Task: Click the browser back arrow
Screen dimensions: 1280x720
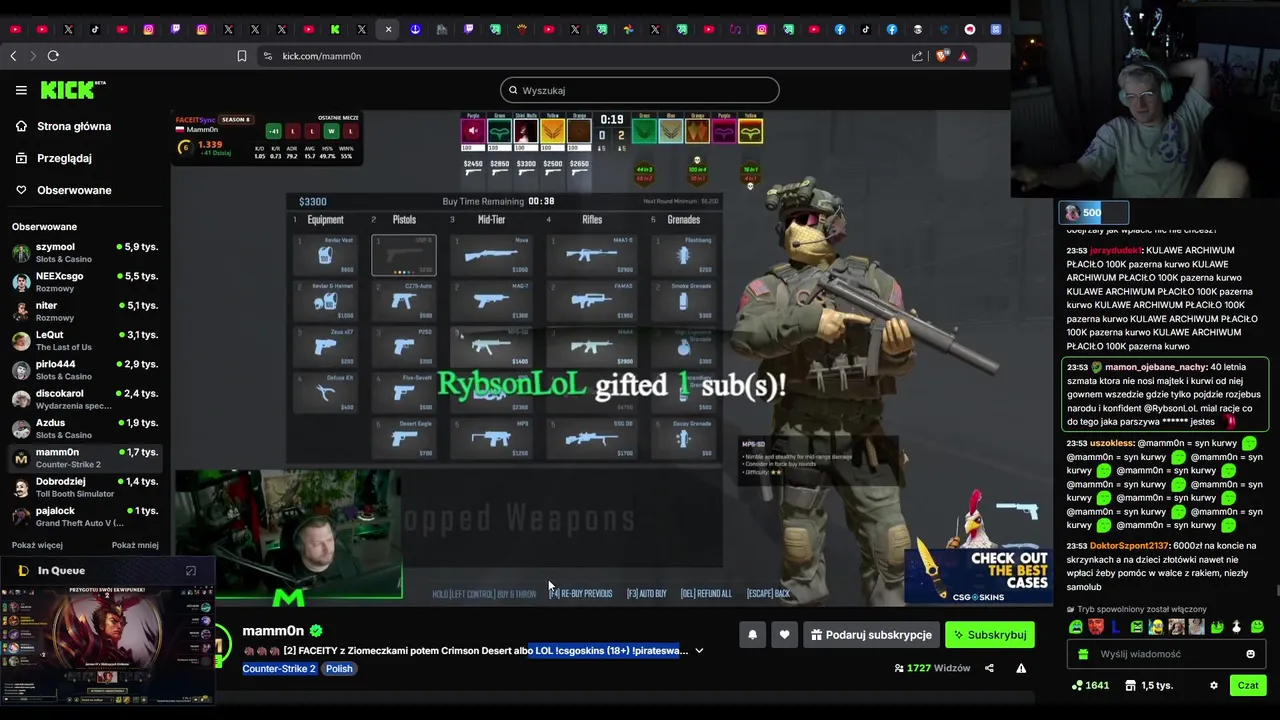Action: [14, 56]
